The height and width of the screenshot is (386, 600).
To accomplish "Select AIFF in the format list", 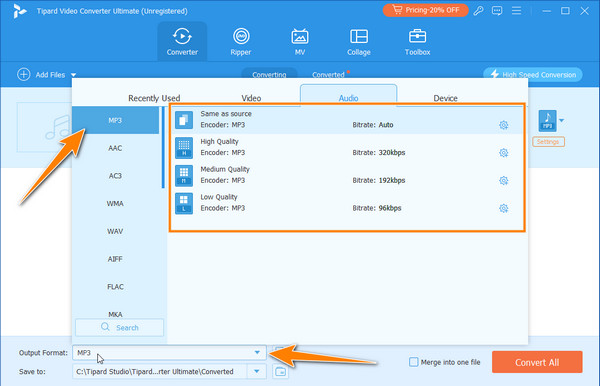I will pyautogui.click(x=115, y=259).
